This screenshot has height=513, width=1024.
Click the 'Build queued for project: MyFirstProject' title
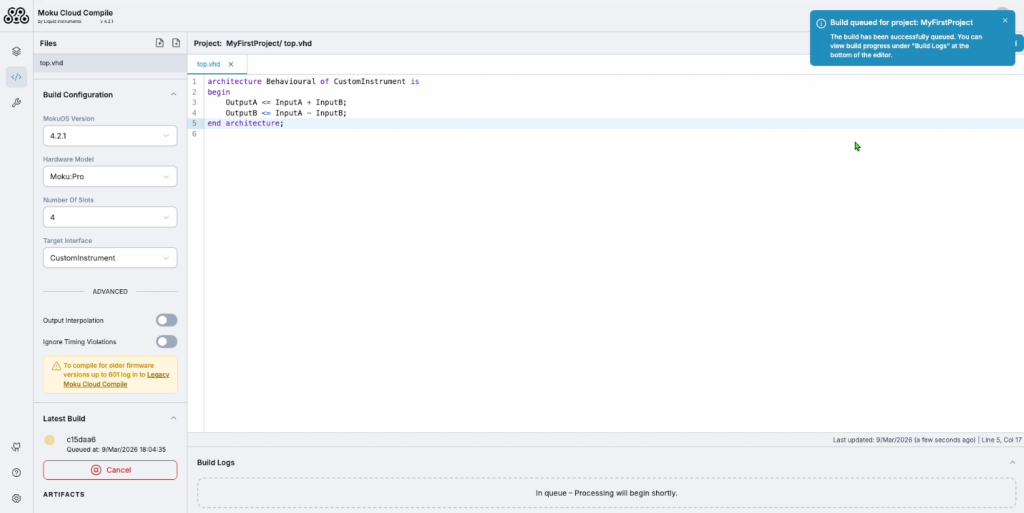(901, 22)
